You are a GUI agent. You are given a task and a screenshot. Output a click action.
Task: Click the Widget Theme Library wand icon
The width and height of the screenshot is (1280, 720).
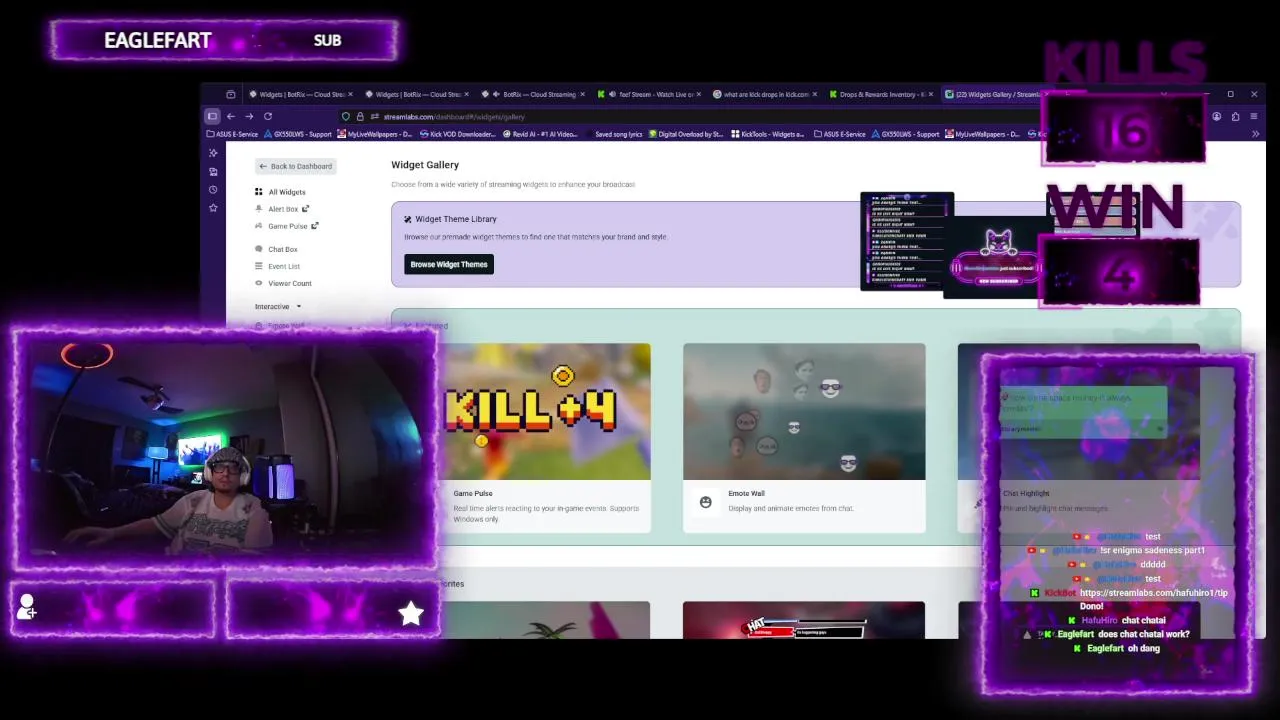click(x=408, y=219)
